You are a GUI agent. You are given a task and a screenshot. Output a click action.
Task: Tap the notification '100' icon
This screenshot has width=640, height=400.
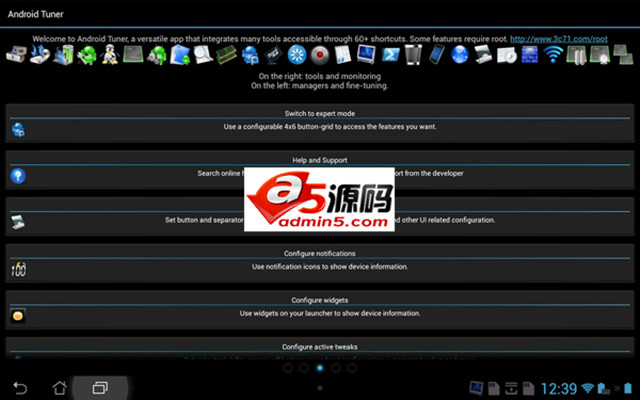(x=18, y=269)
